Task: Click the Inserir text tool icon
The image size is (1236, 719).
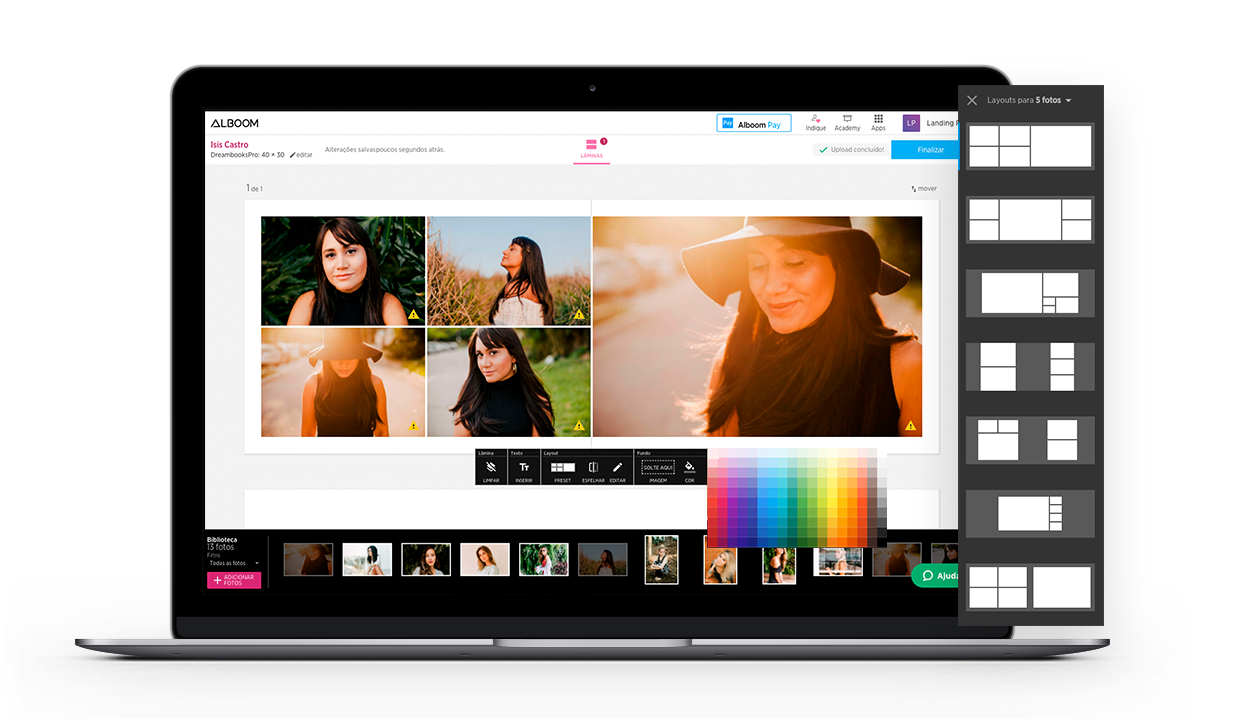Action: [x=523, y=468]
